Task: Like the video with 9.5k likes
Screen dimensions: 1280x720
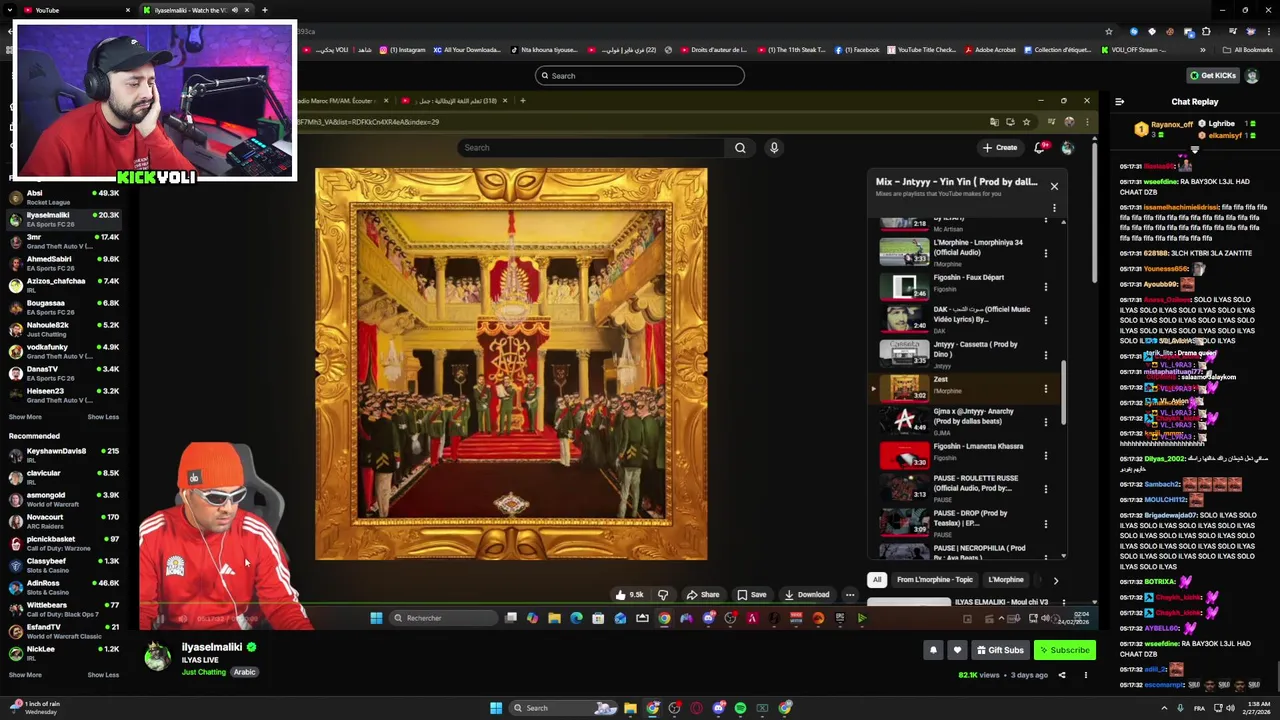Action: (629, 595)
